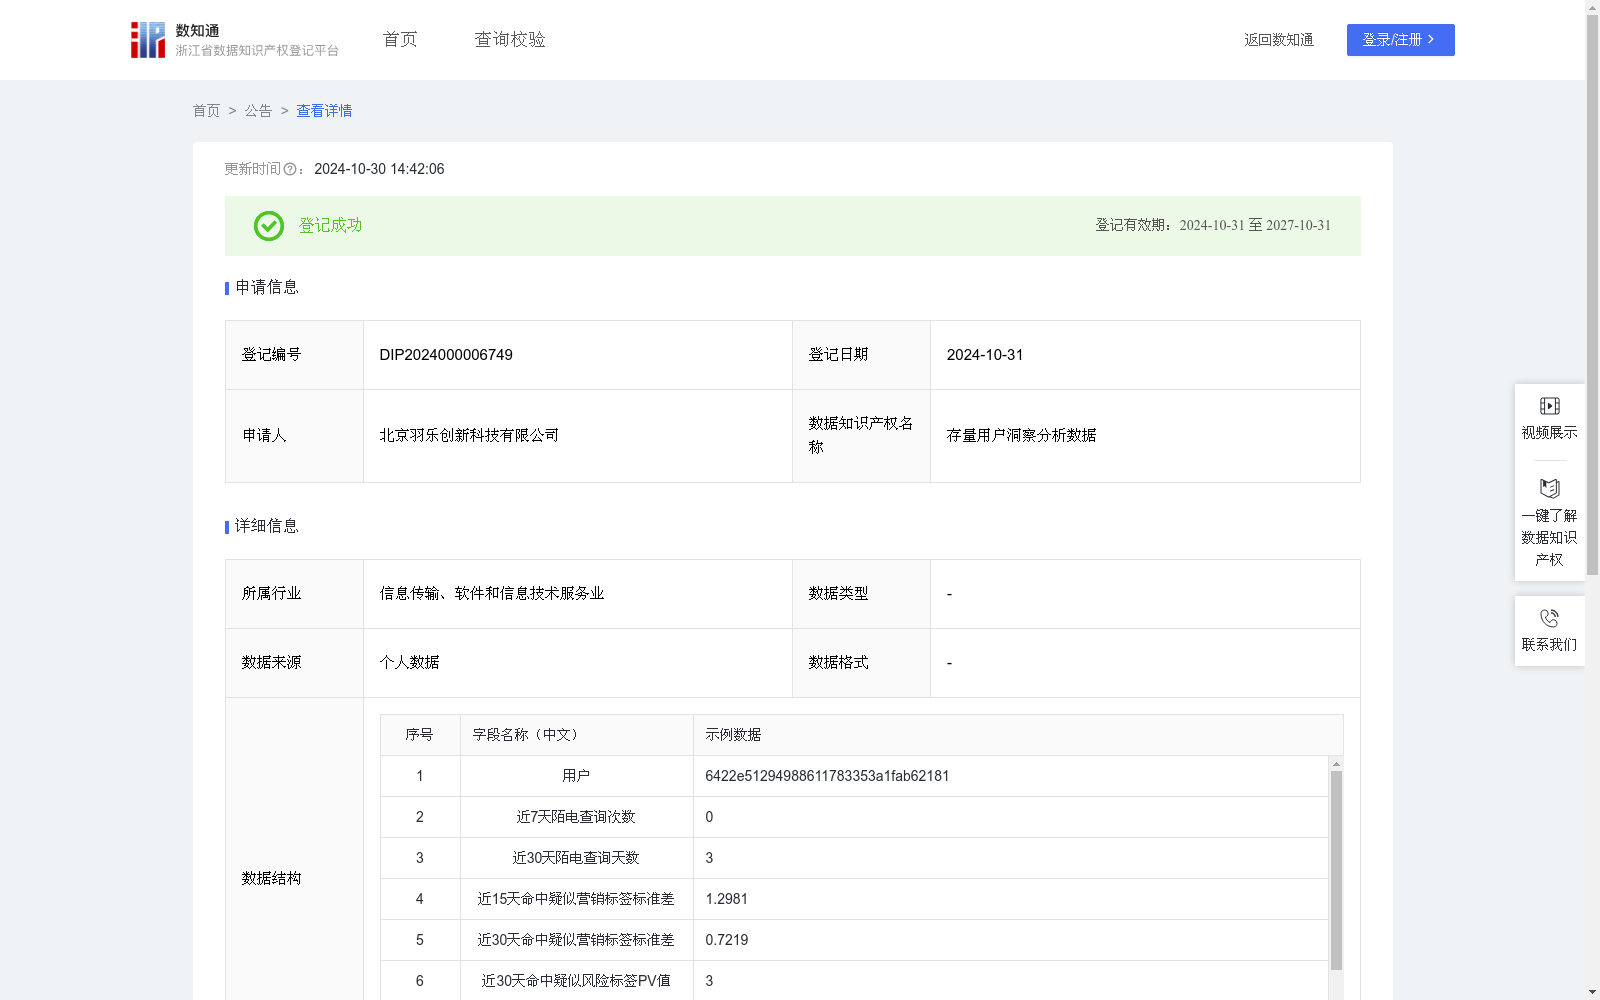Click the 申请信息 section heading
This screenshot has width=1600, height=1000.
267,288
